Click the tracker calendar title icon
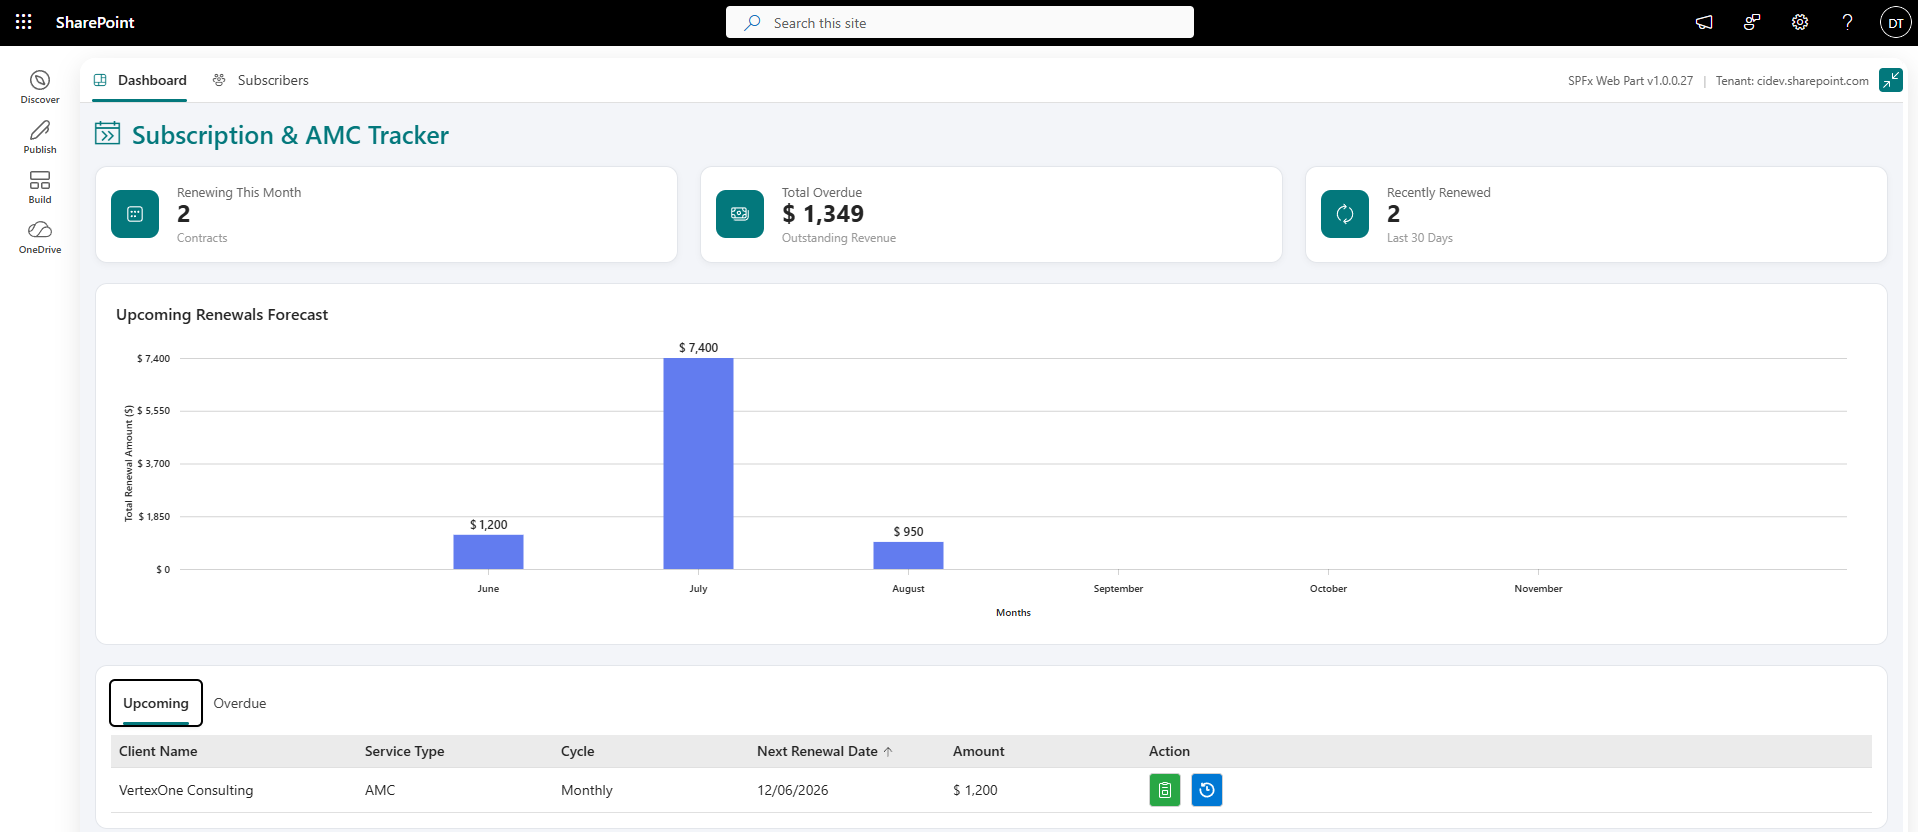The height and width of the screenshot is (832, 1918). (107, 133)
